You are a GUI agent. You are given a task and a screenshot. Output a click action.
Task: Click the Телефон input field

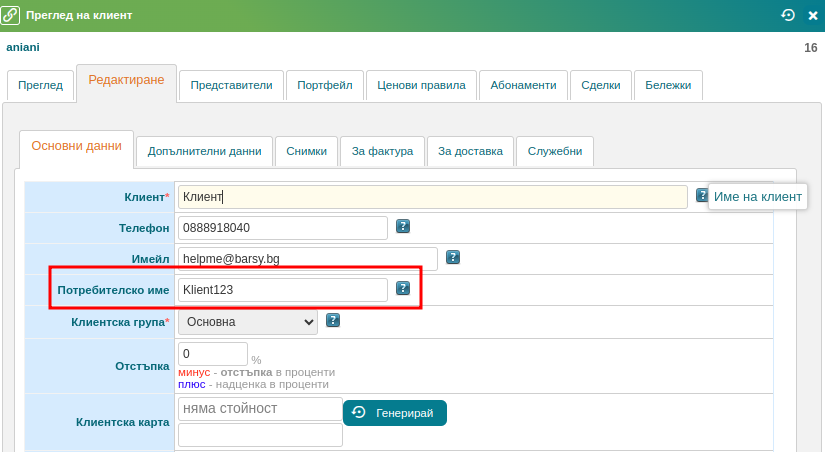pyautogui.click(x=283, y=228)
